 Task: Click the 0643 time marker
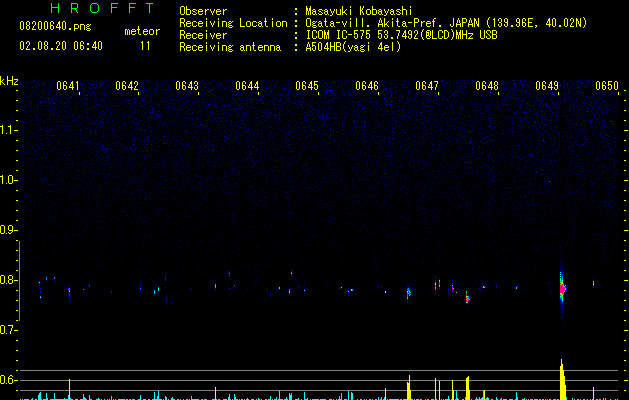(187, 86)
